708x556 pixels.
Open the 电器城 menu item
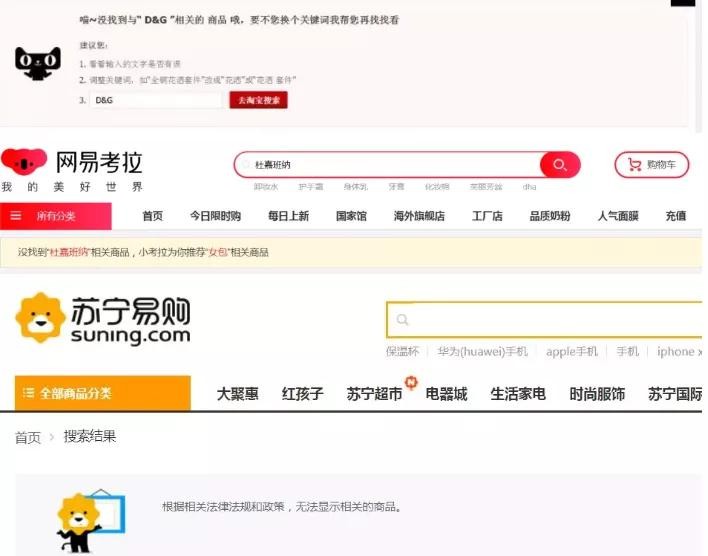pyautogui.click(x=446, y=394)
